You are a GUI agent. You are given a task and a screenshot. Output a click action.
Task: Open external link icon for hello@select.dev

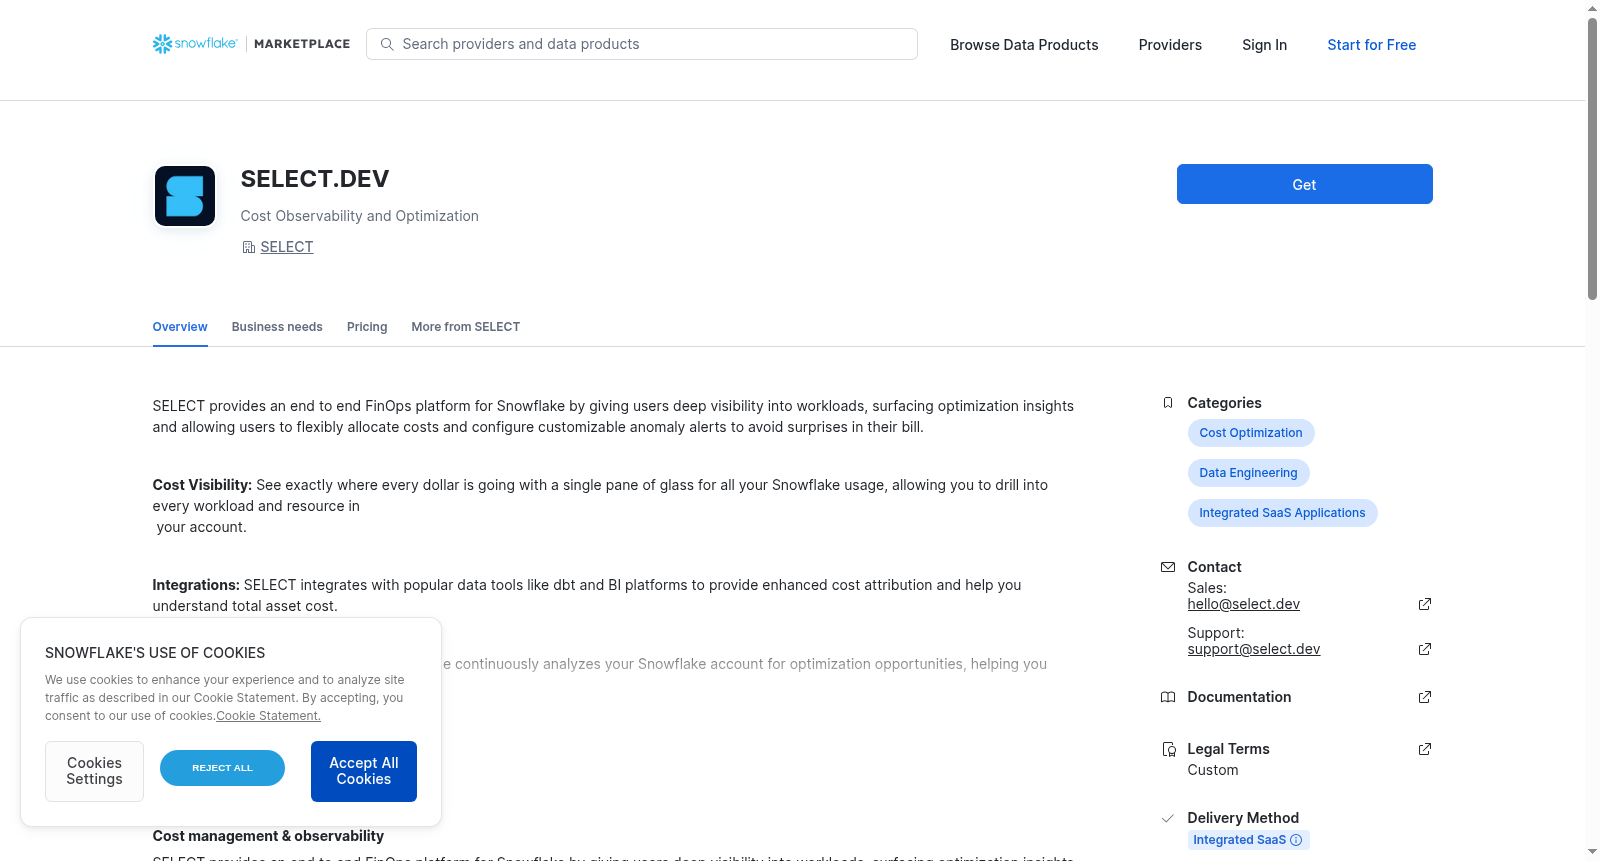(1425, 604)
